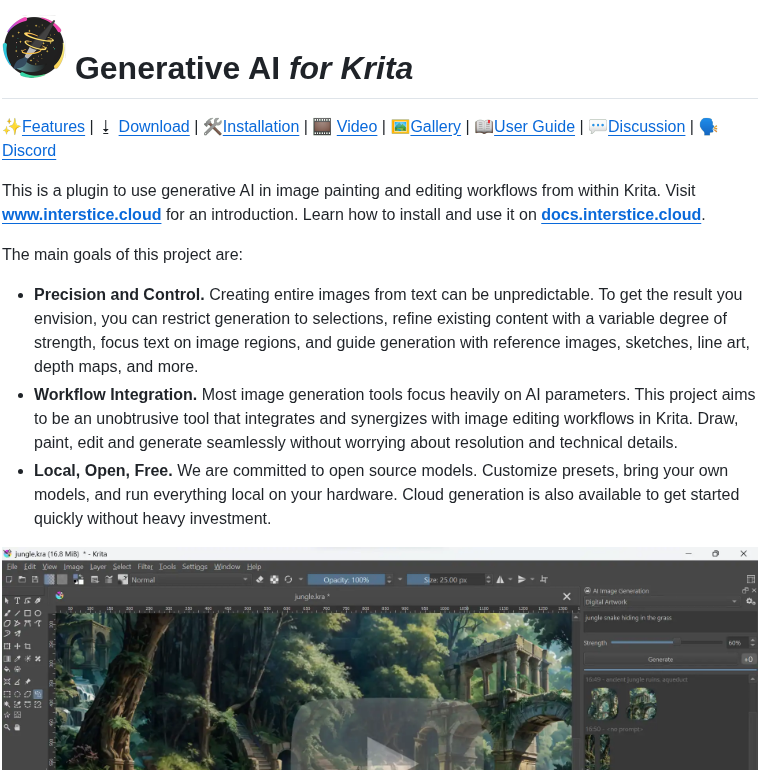Toggle wrap around mode icon
758x770 pixels.
tap(544, 579)
